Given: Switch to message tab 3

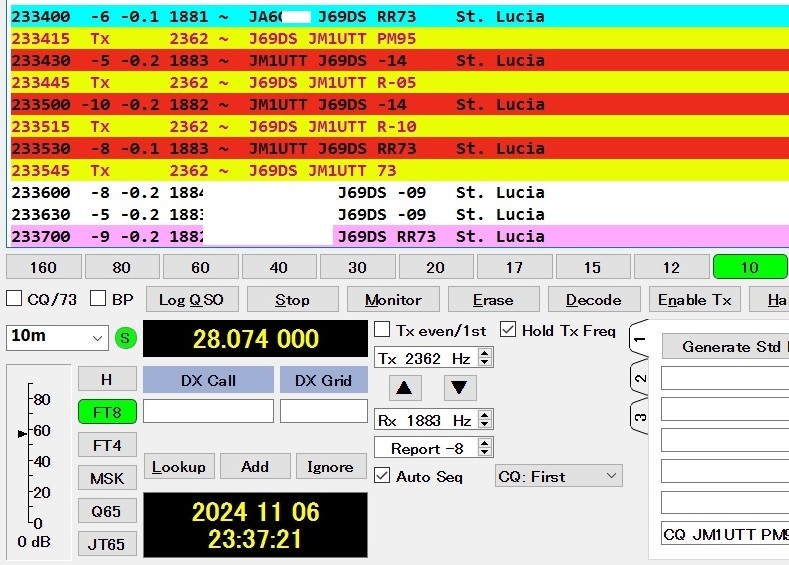Looking at the screenshot, I should point(640,417).
